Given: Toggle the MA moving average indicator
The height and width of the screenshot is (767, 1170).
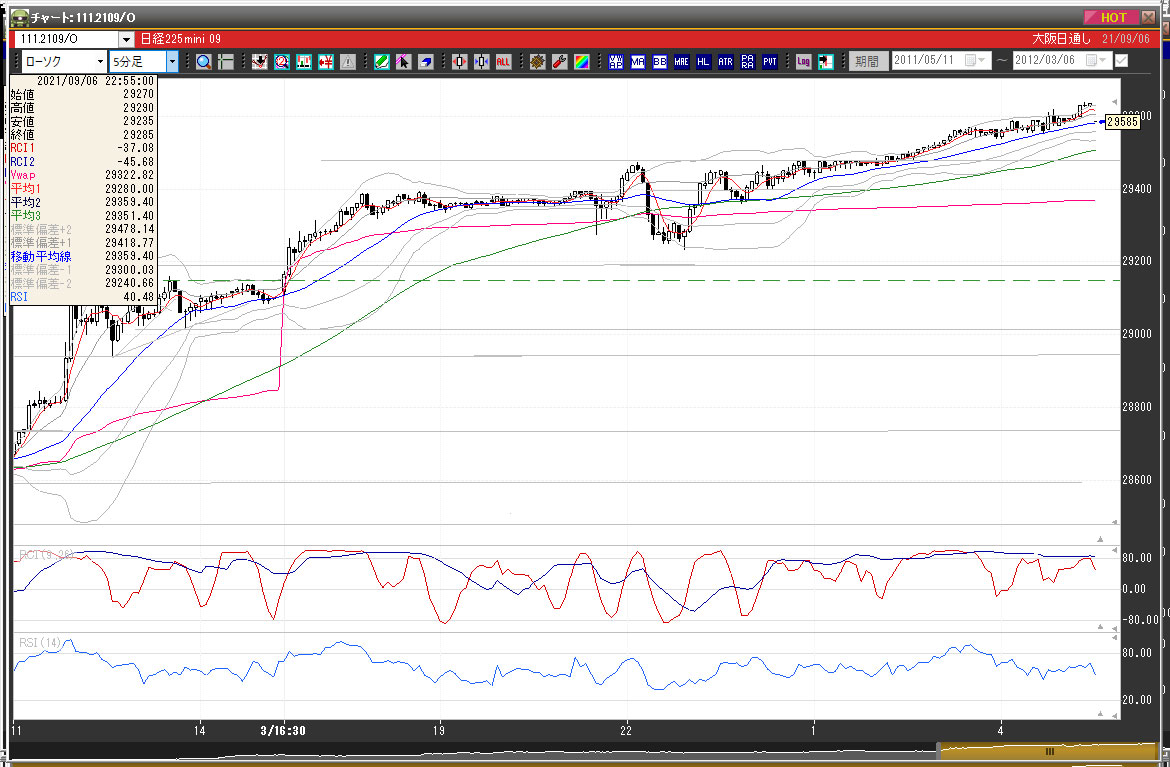Looking at the screenshot, I should [638, 62].
